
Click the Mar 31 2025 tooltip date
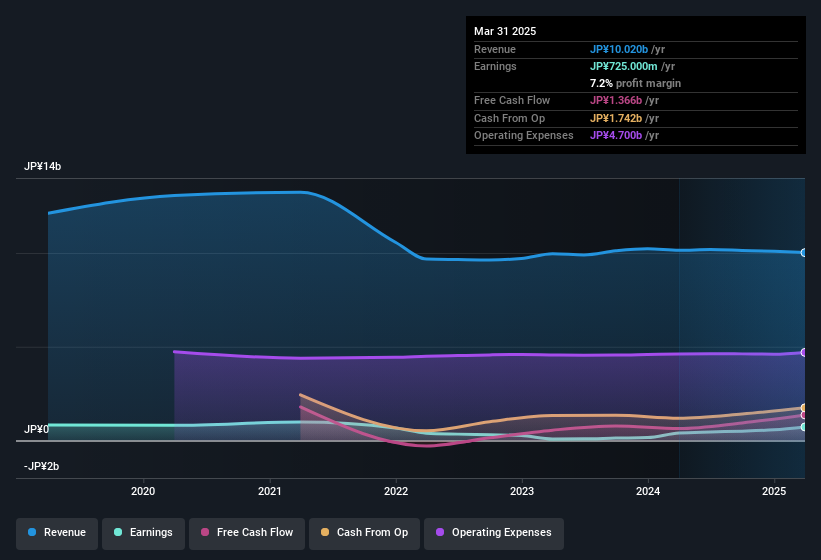coord(505,31)
